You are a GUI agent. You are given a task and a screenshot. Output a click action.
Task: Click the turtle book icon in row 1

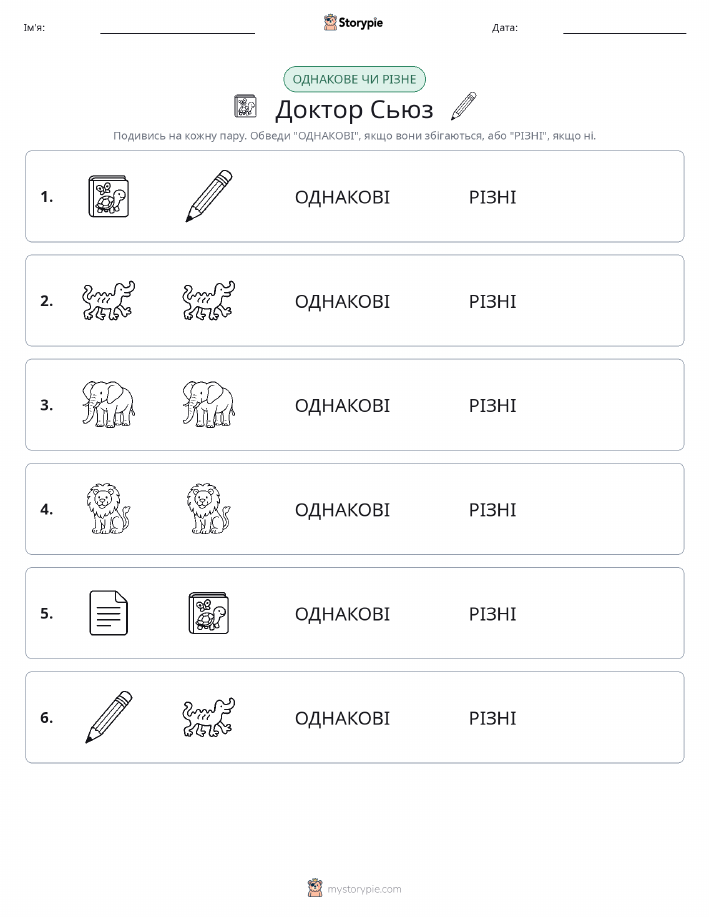point(108,196)
